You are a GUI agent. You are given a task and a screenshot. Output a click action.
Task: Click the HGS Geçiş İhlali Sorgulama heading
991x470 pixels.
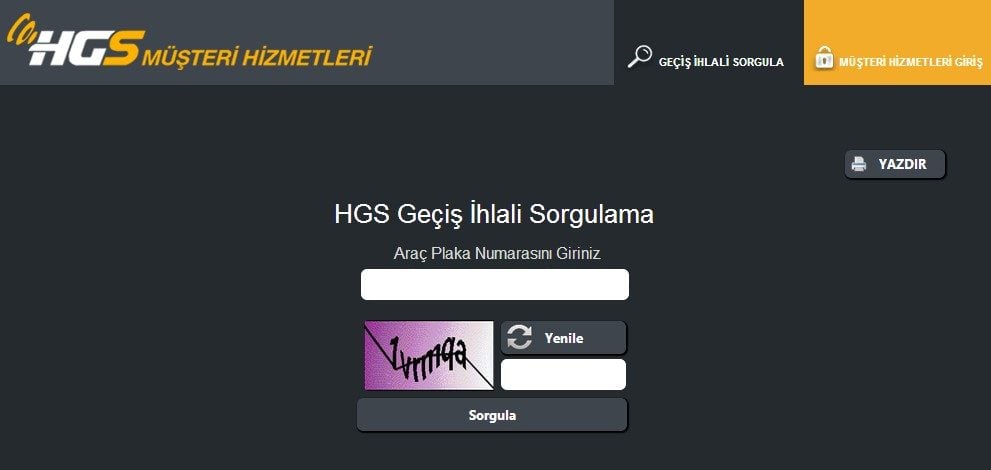494,215
